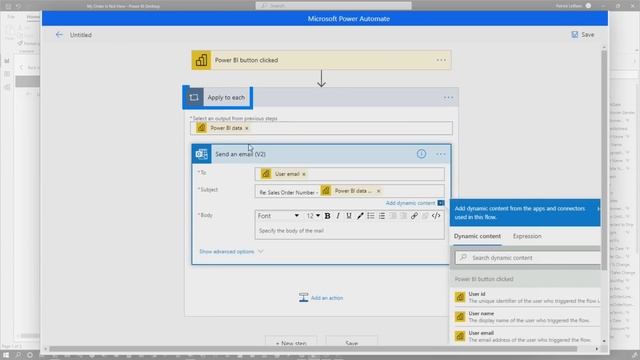The width and height of the screenshot is (640, 360).
Task: Open the Font dropdown in the body toolbar
Action: [278, 216]
